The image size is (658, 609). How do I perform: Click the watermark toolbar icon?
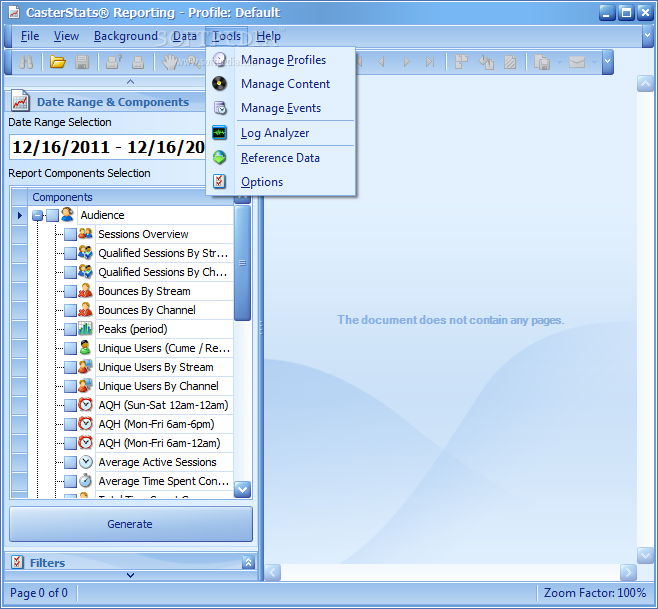click(510, 62)
